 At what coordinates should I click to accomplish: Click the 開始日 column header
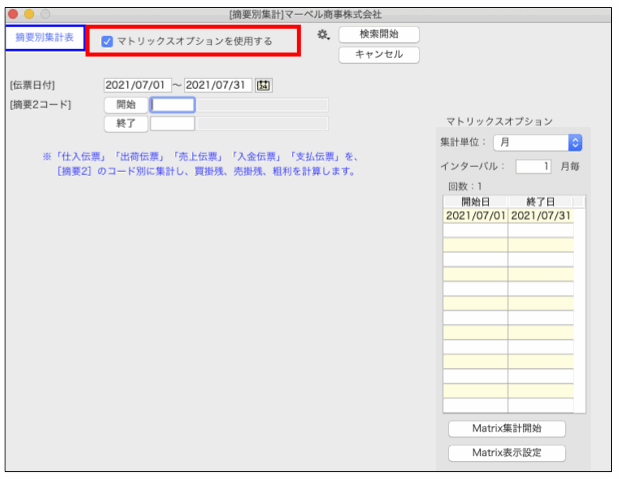475,202
